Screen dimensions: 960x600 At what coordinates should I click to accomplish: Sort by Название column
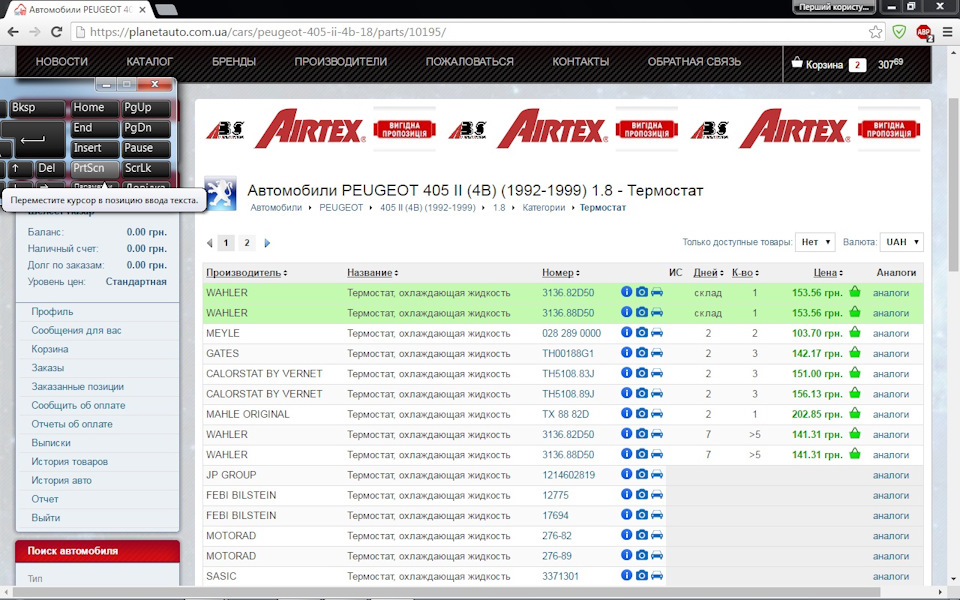click(372, 272)
